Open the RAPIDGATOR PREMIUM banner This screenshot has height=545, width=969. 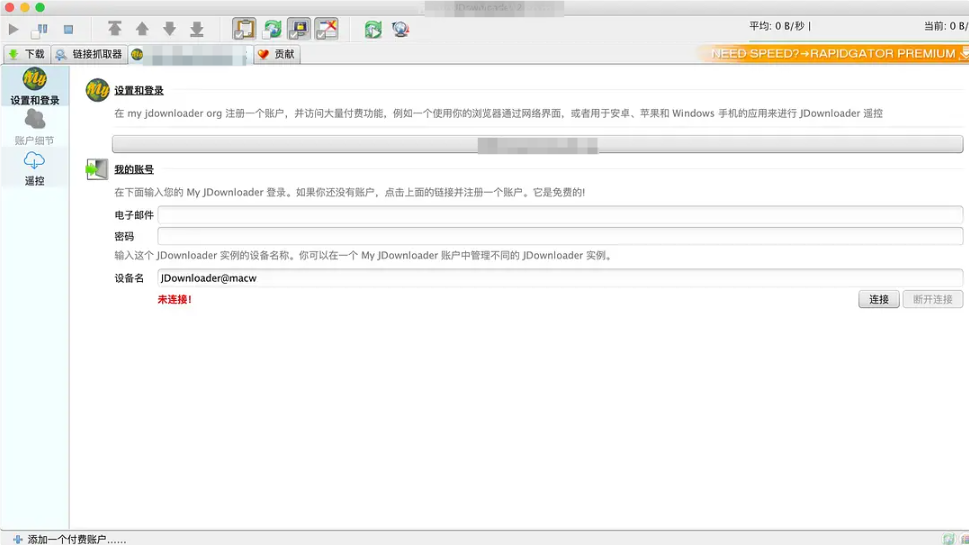[x=832, y=54]
